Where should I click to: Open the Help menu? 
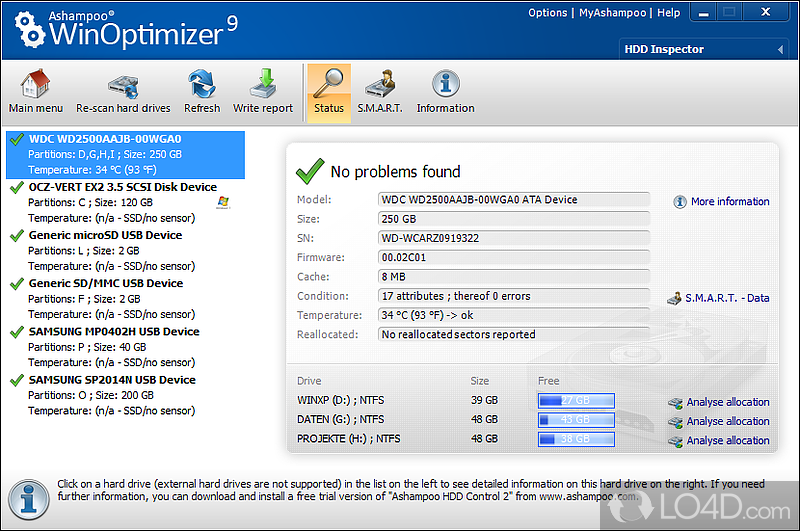click(669, 13)
